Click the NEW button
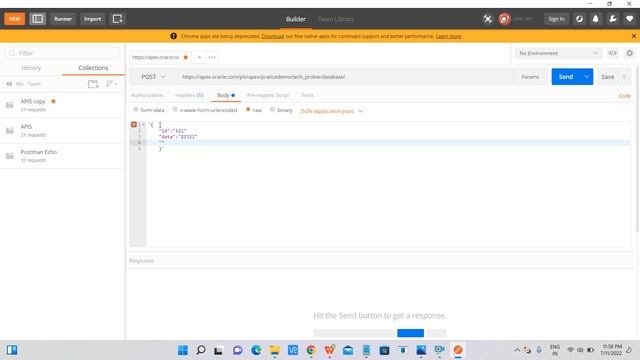640x360 pixels. [15, 19]
